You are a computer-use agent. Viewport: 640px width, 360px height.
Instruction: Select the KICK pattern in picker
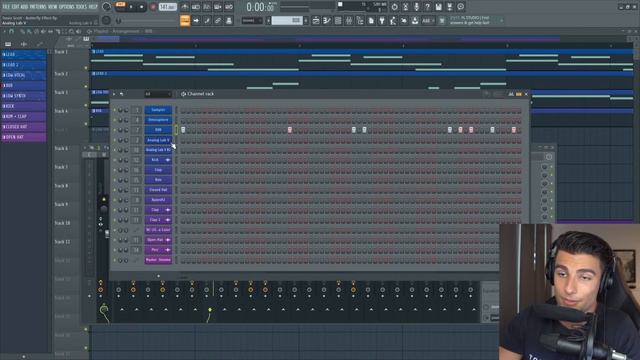tap(24, 106)
